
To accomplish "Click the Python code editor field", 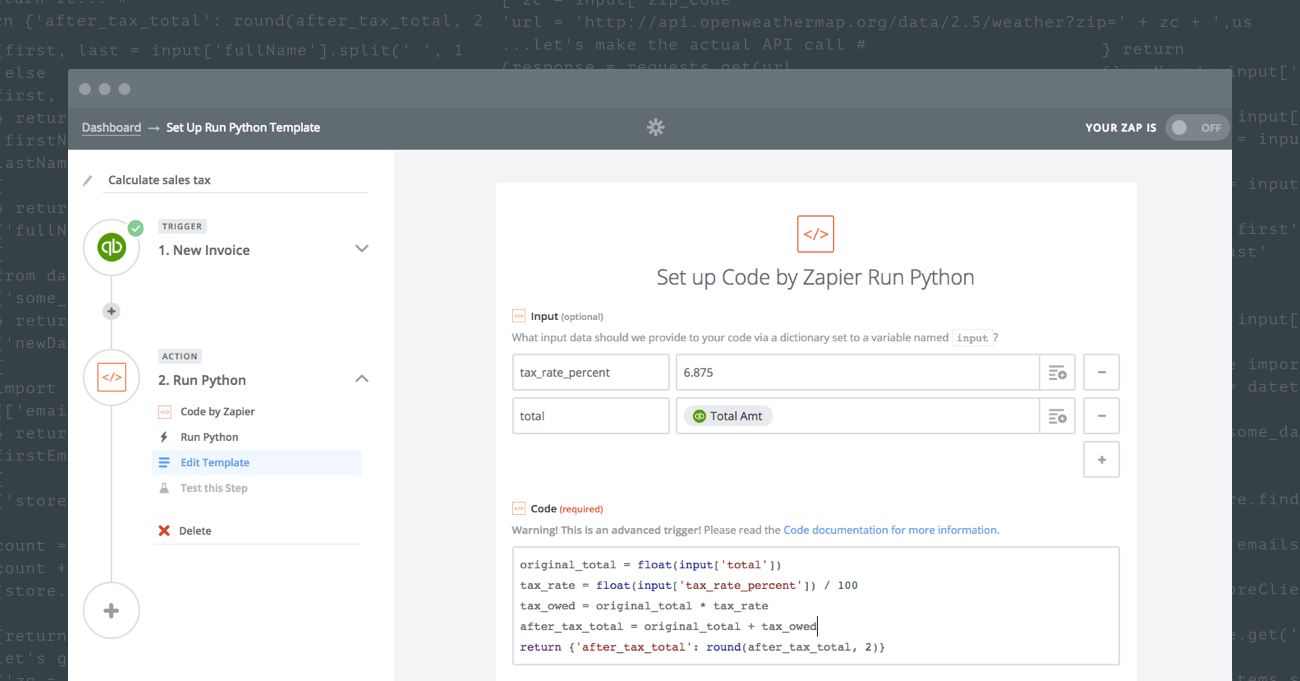I will pyautogui.click(x=815, y=606).
